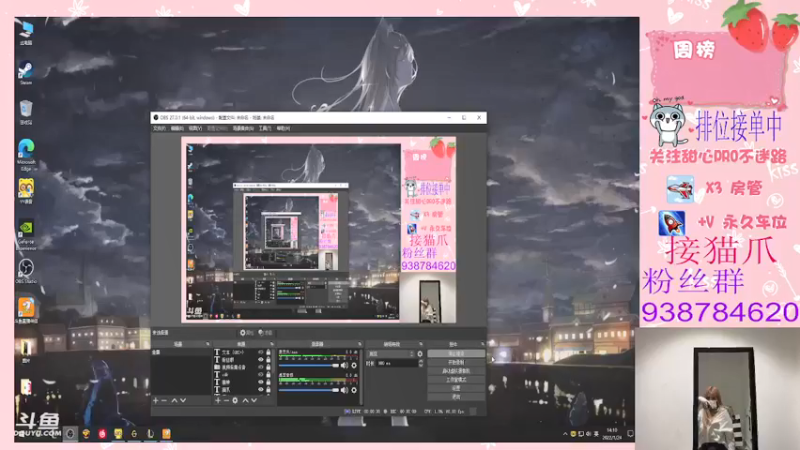Toggle lock icon of the last visible source
800x450 pixels.
(x=268, y=390)
